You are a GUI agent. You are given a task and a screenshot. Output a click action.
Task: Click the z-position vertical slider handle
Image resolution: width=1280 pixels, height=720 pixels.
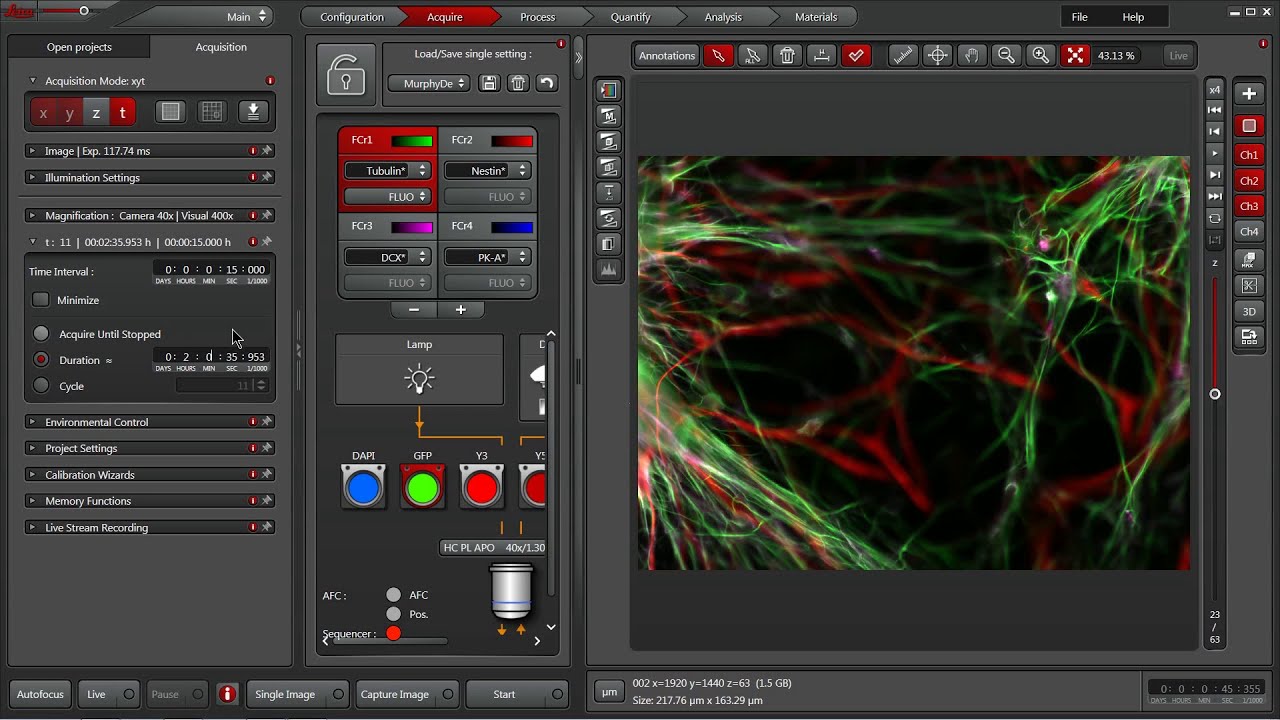click(1215, 394)
